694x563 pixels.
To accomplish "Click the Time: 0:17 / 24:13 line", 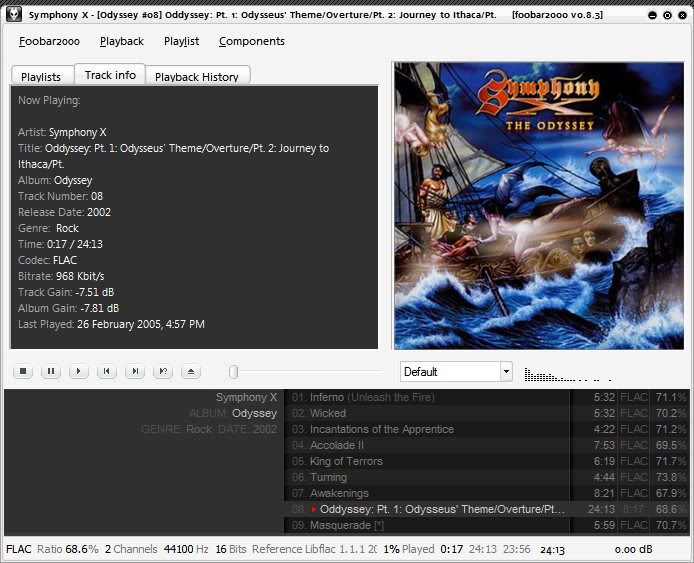I will (x=60, y=244).
